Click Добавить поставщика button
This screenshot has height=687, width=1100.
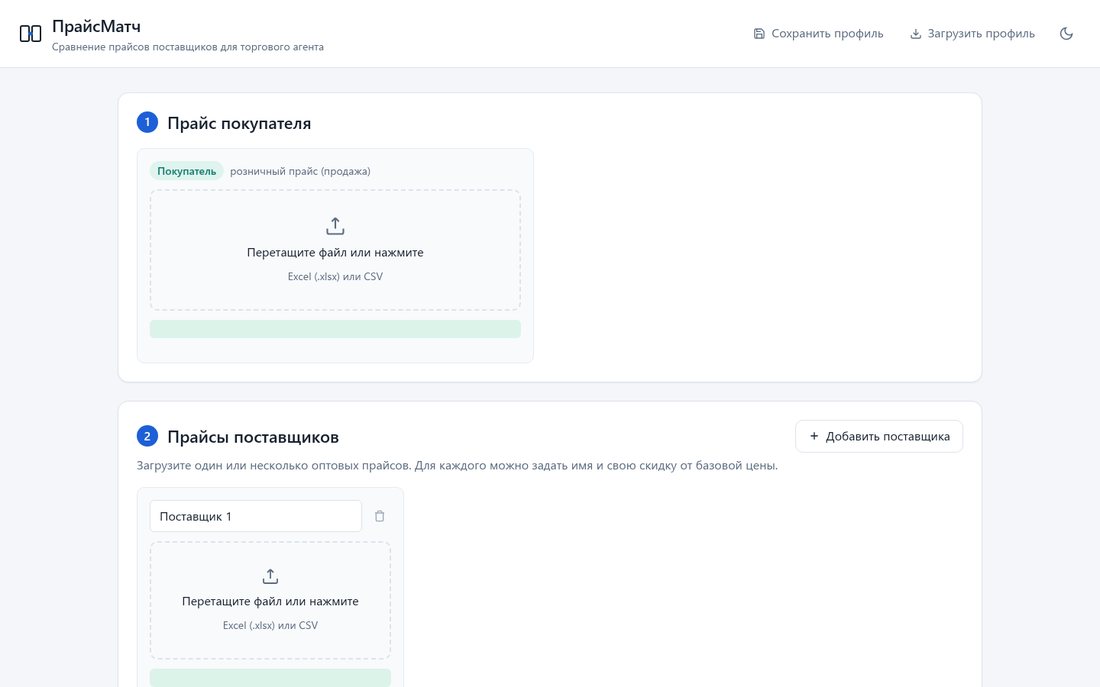pos(879,436)
